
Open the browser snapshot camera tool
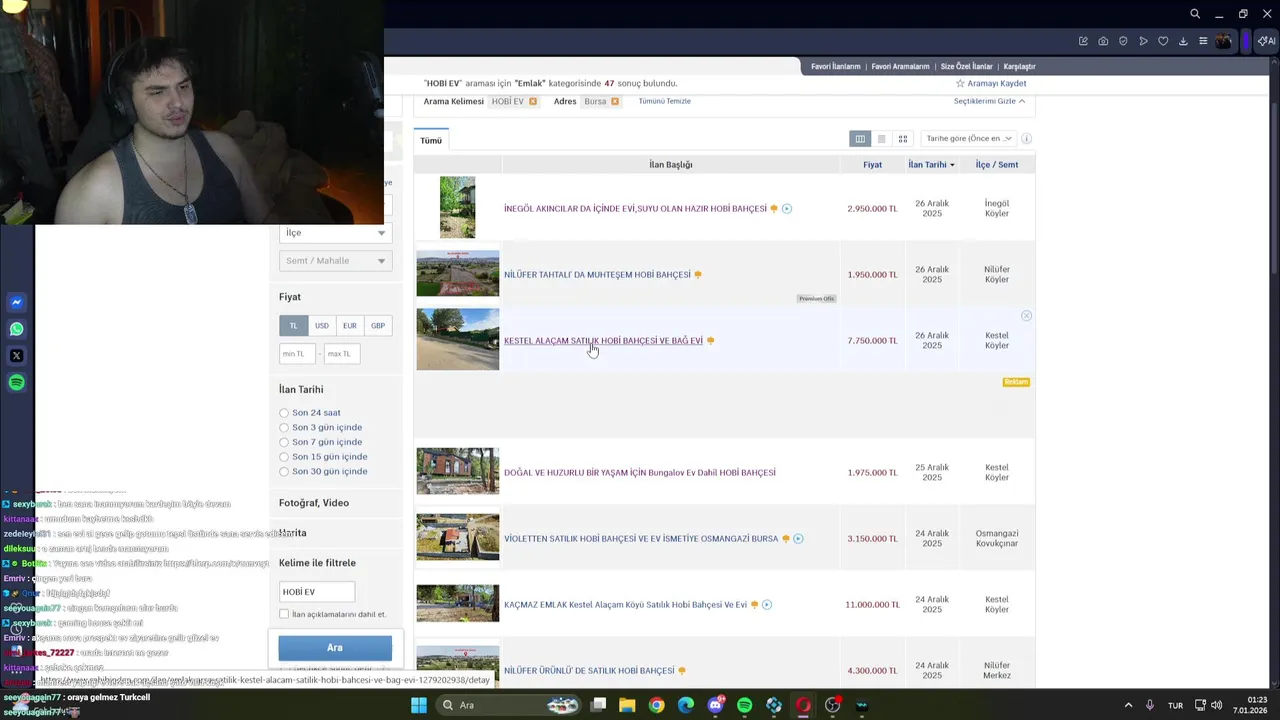pos(1103,41)
